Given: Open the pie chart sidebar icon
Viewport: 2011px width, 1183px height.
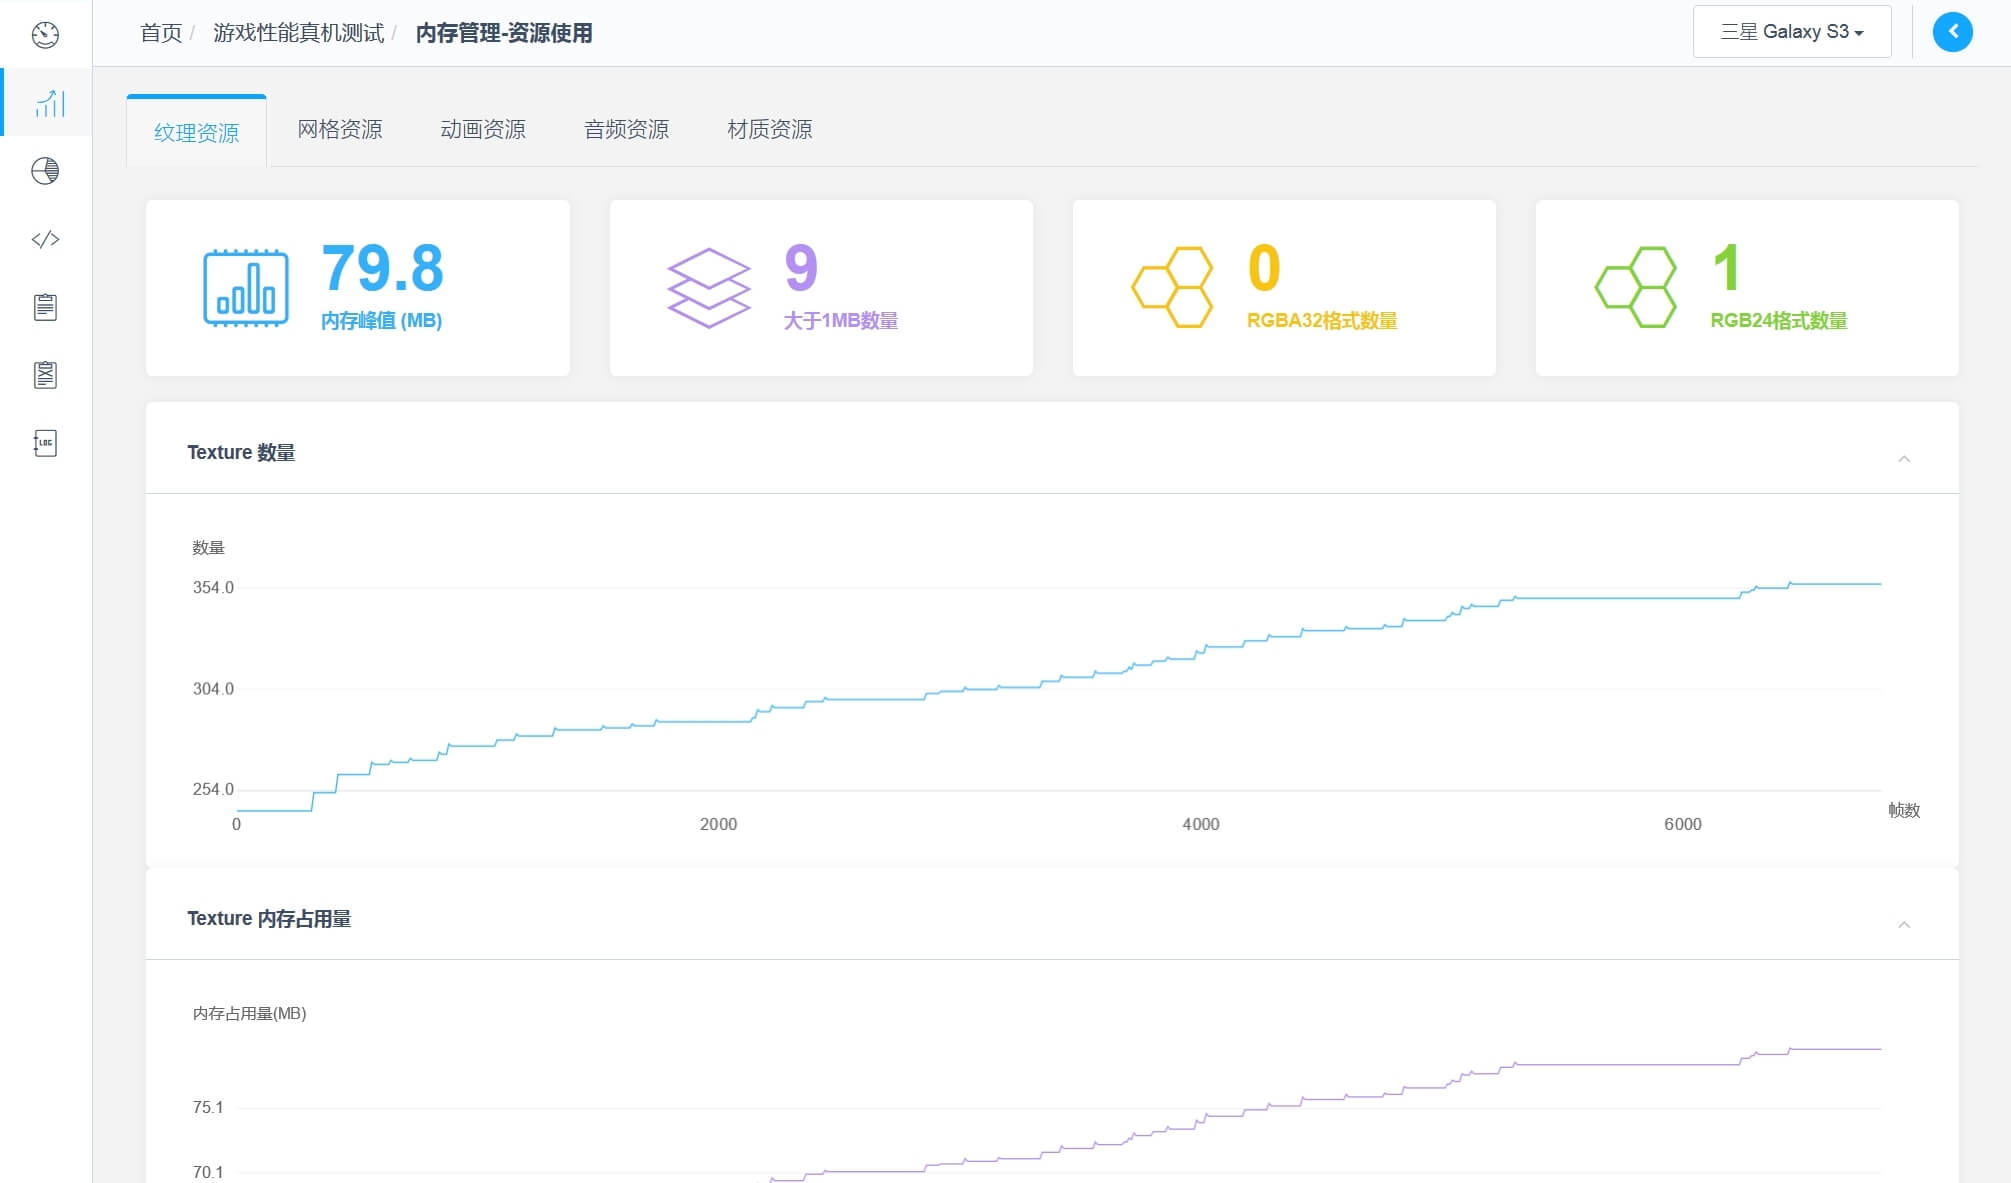Looking at the screenshot, I should click(45, 171).
